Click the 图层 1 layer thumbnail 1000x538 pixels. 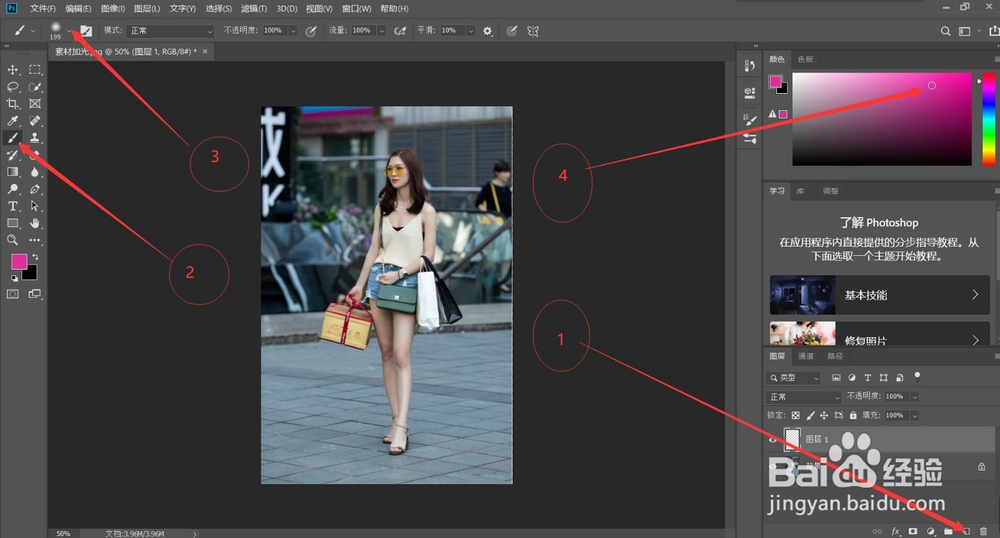click(x=793, y=439)
